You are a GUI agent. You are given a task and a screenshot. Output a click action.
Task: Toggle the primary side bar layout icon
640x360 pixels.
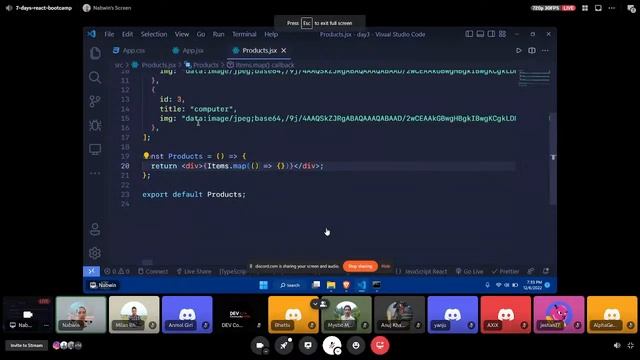pyautogui.click(x=469, y=34)
